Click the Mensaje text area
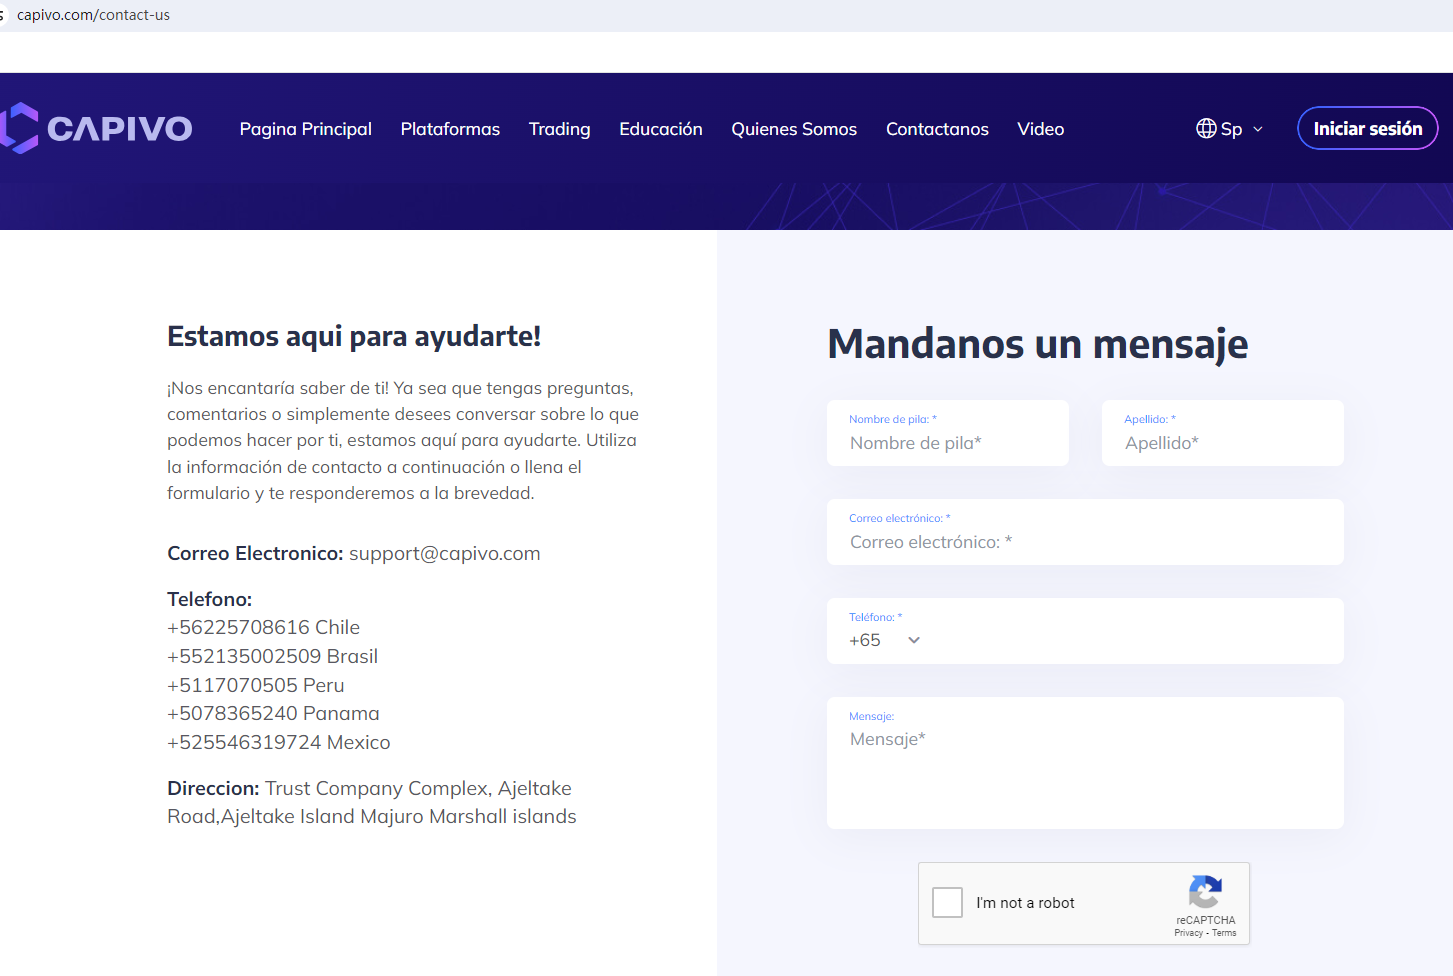1453x976 pixels. point(1085,770)
